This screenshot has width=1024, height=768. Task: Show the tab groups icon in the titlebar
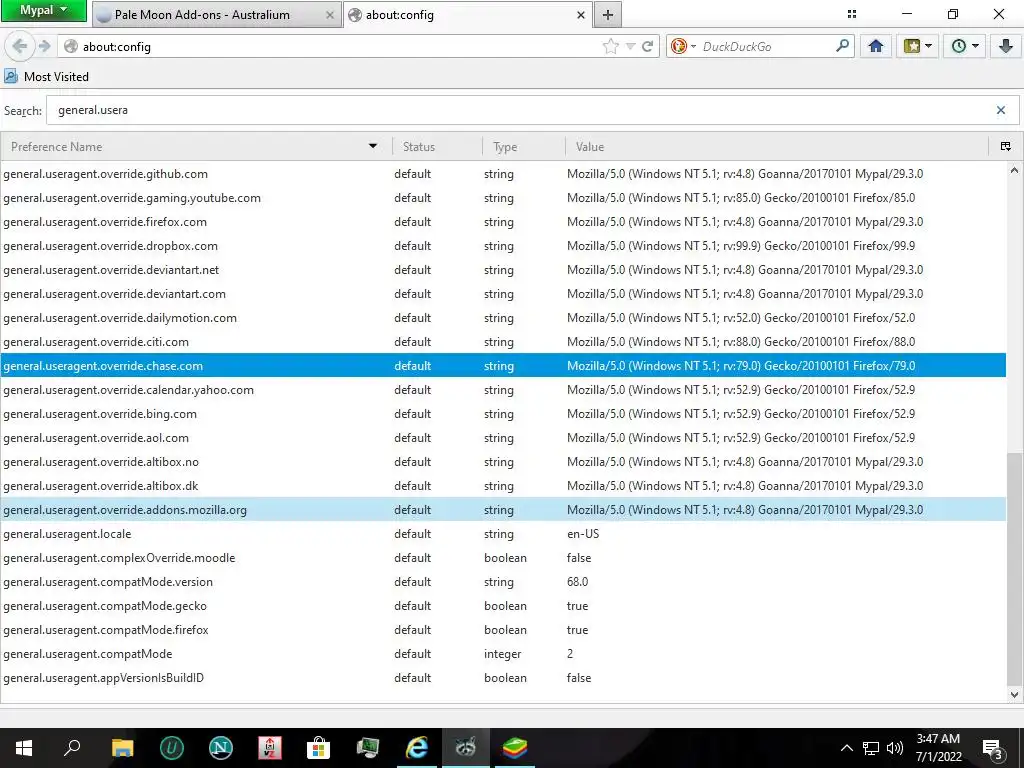click(x=852, y=14)
